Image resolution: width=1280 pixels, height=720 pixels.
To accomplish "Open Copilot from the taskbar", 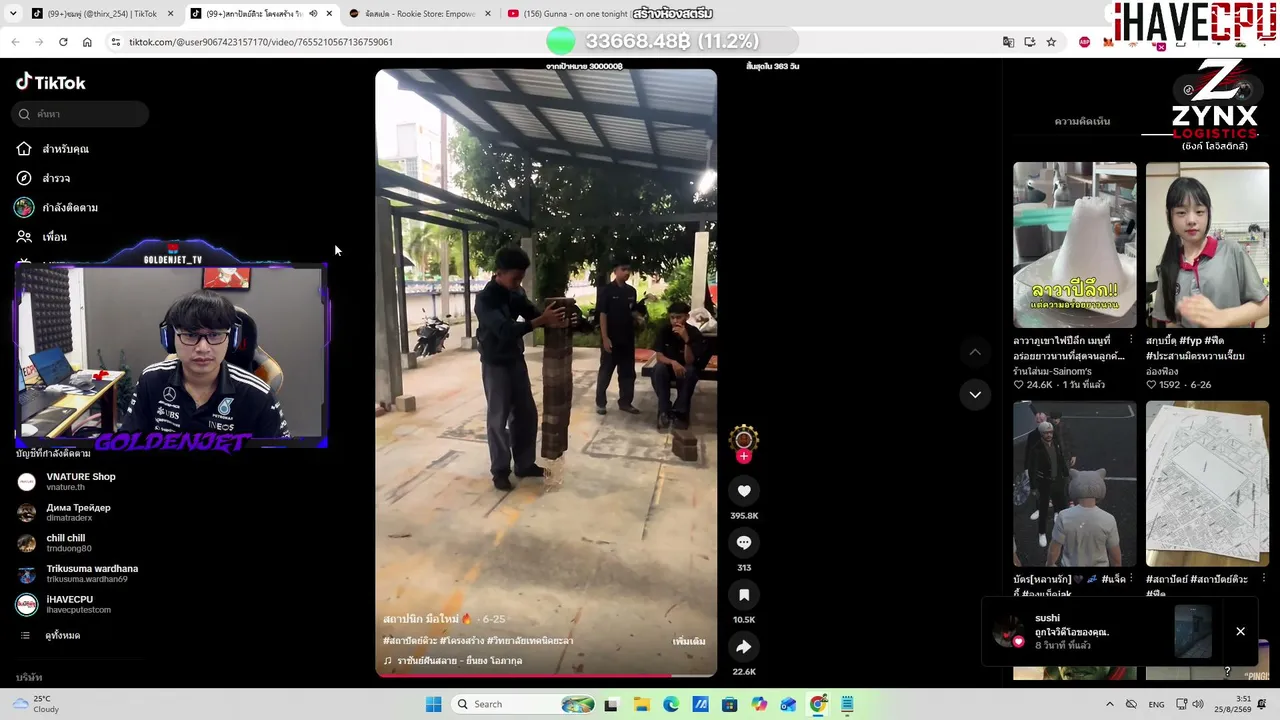I will point(759,704).
